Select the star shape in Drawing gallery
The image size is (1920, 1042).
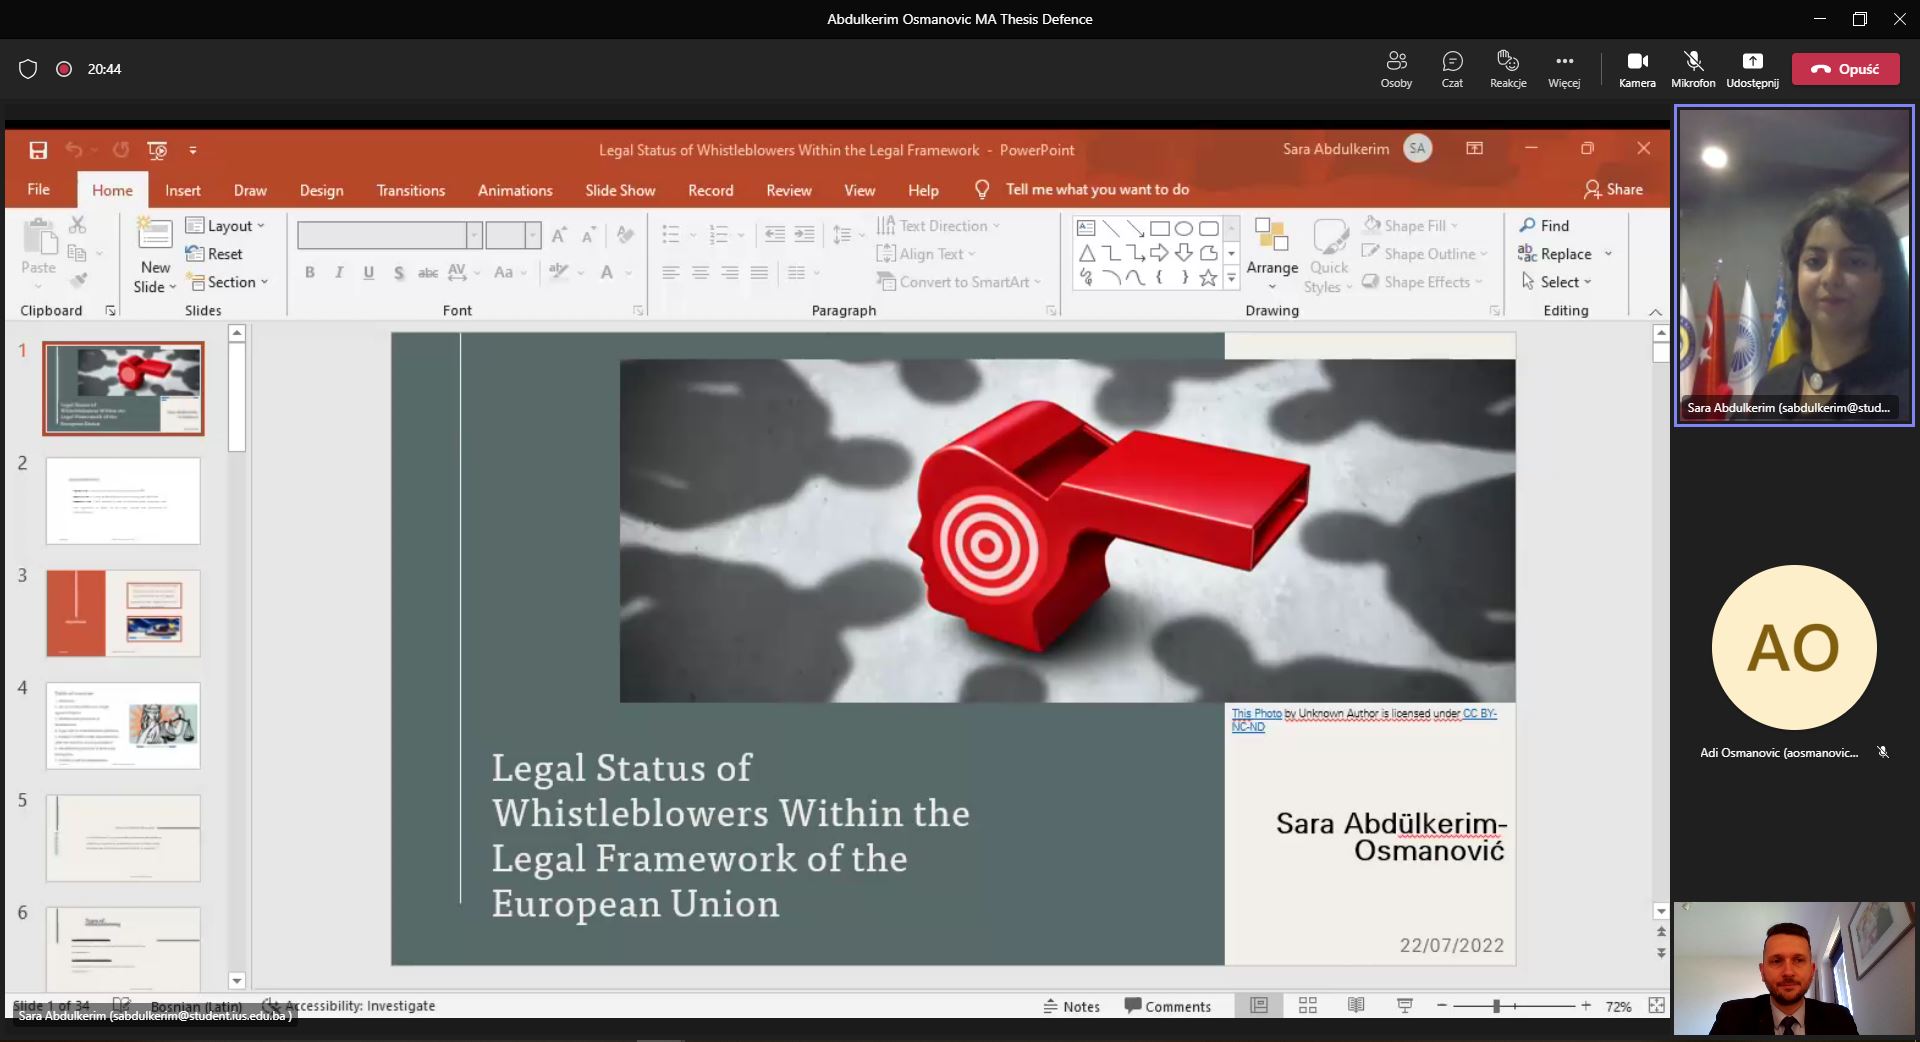click(x=1208, y=278)
